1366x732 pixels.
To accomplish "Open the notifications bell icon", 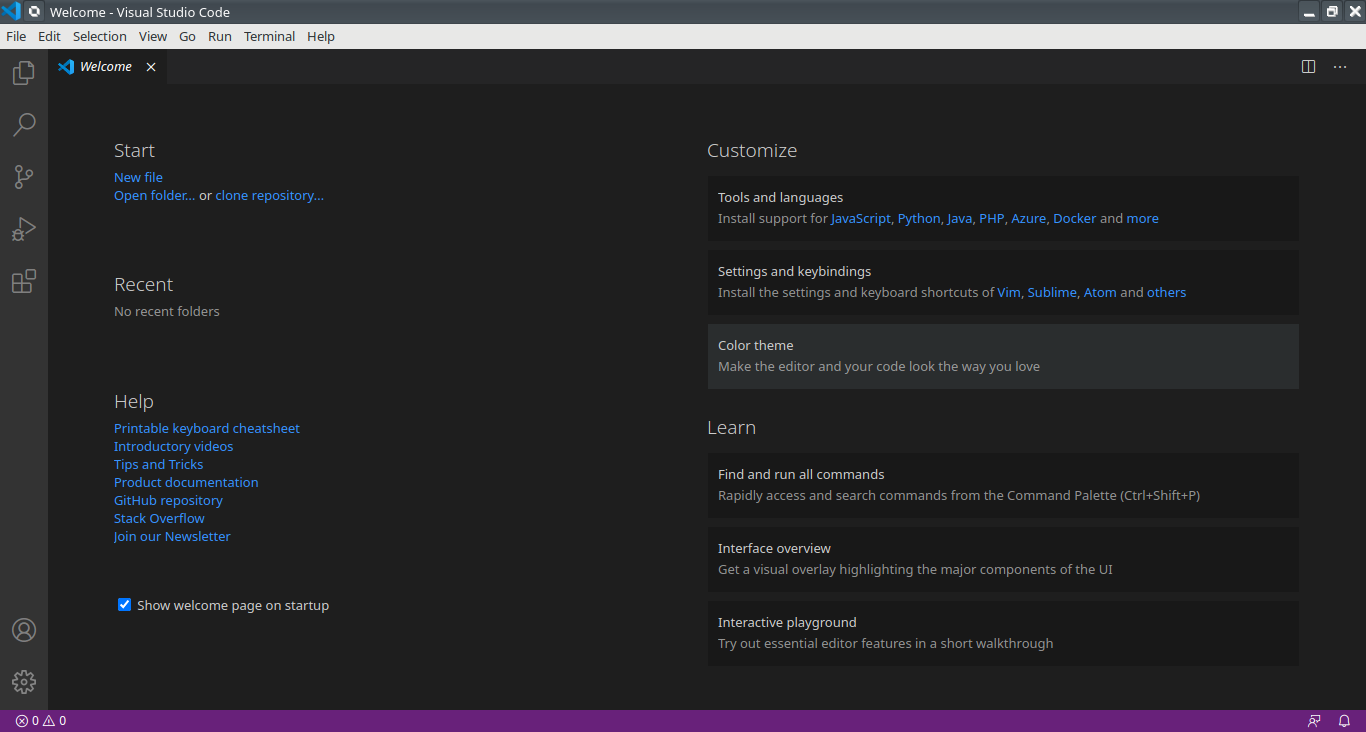I will (x=1345, y=721).
